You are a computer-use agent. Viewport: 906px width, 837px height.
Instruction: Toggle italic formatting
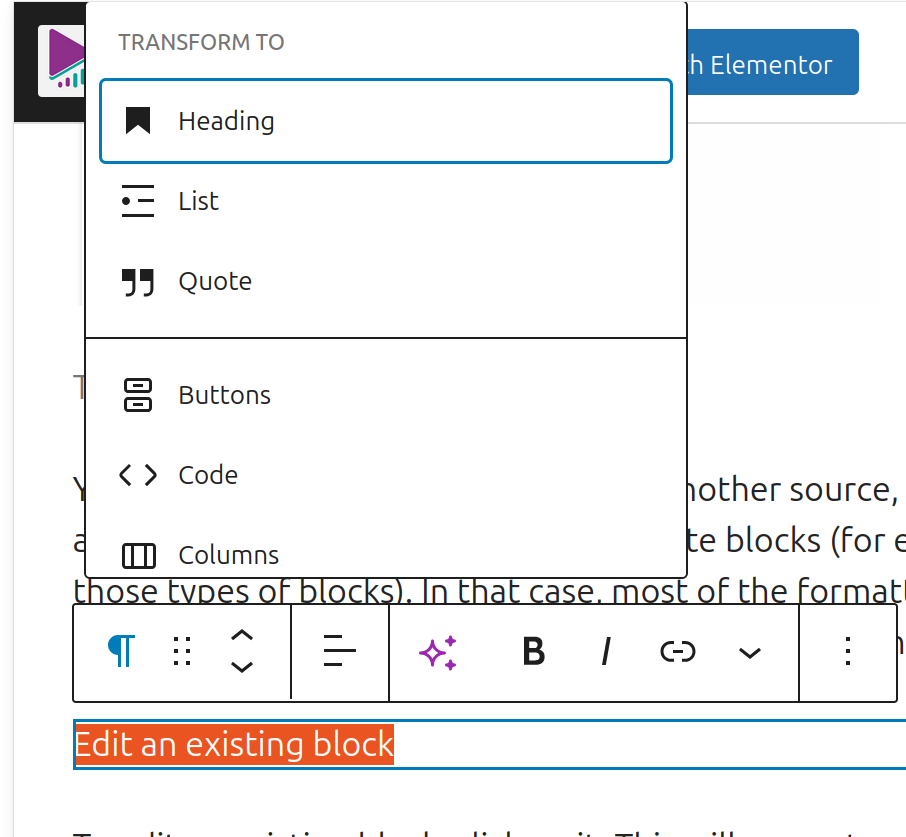coord(605,652)
